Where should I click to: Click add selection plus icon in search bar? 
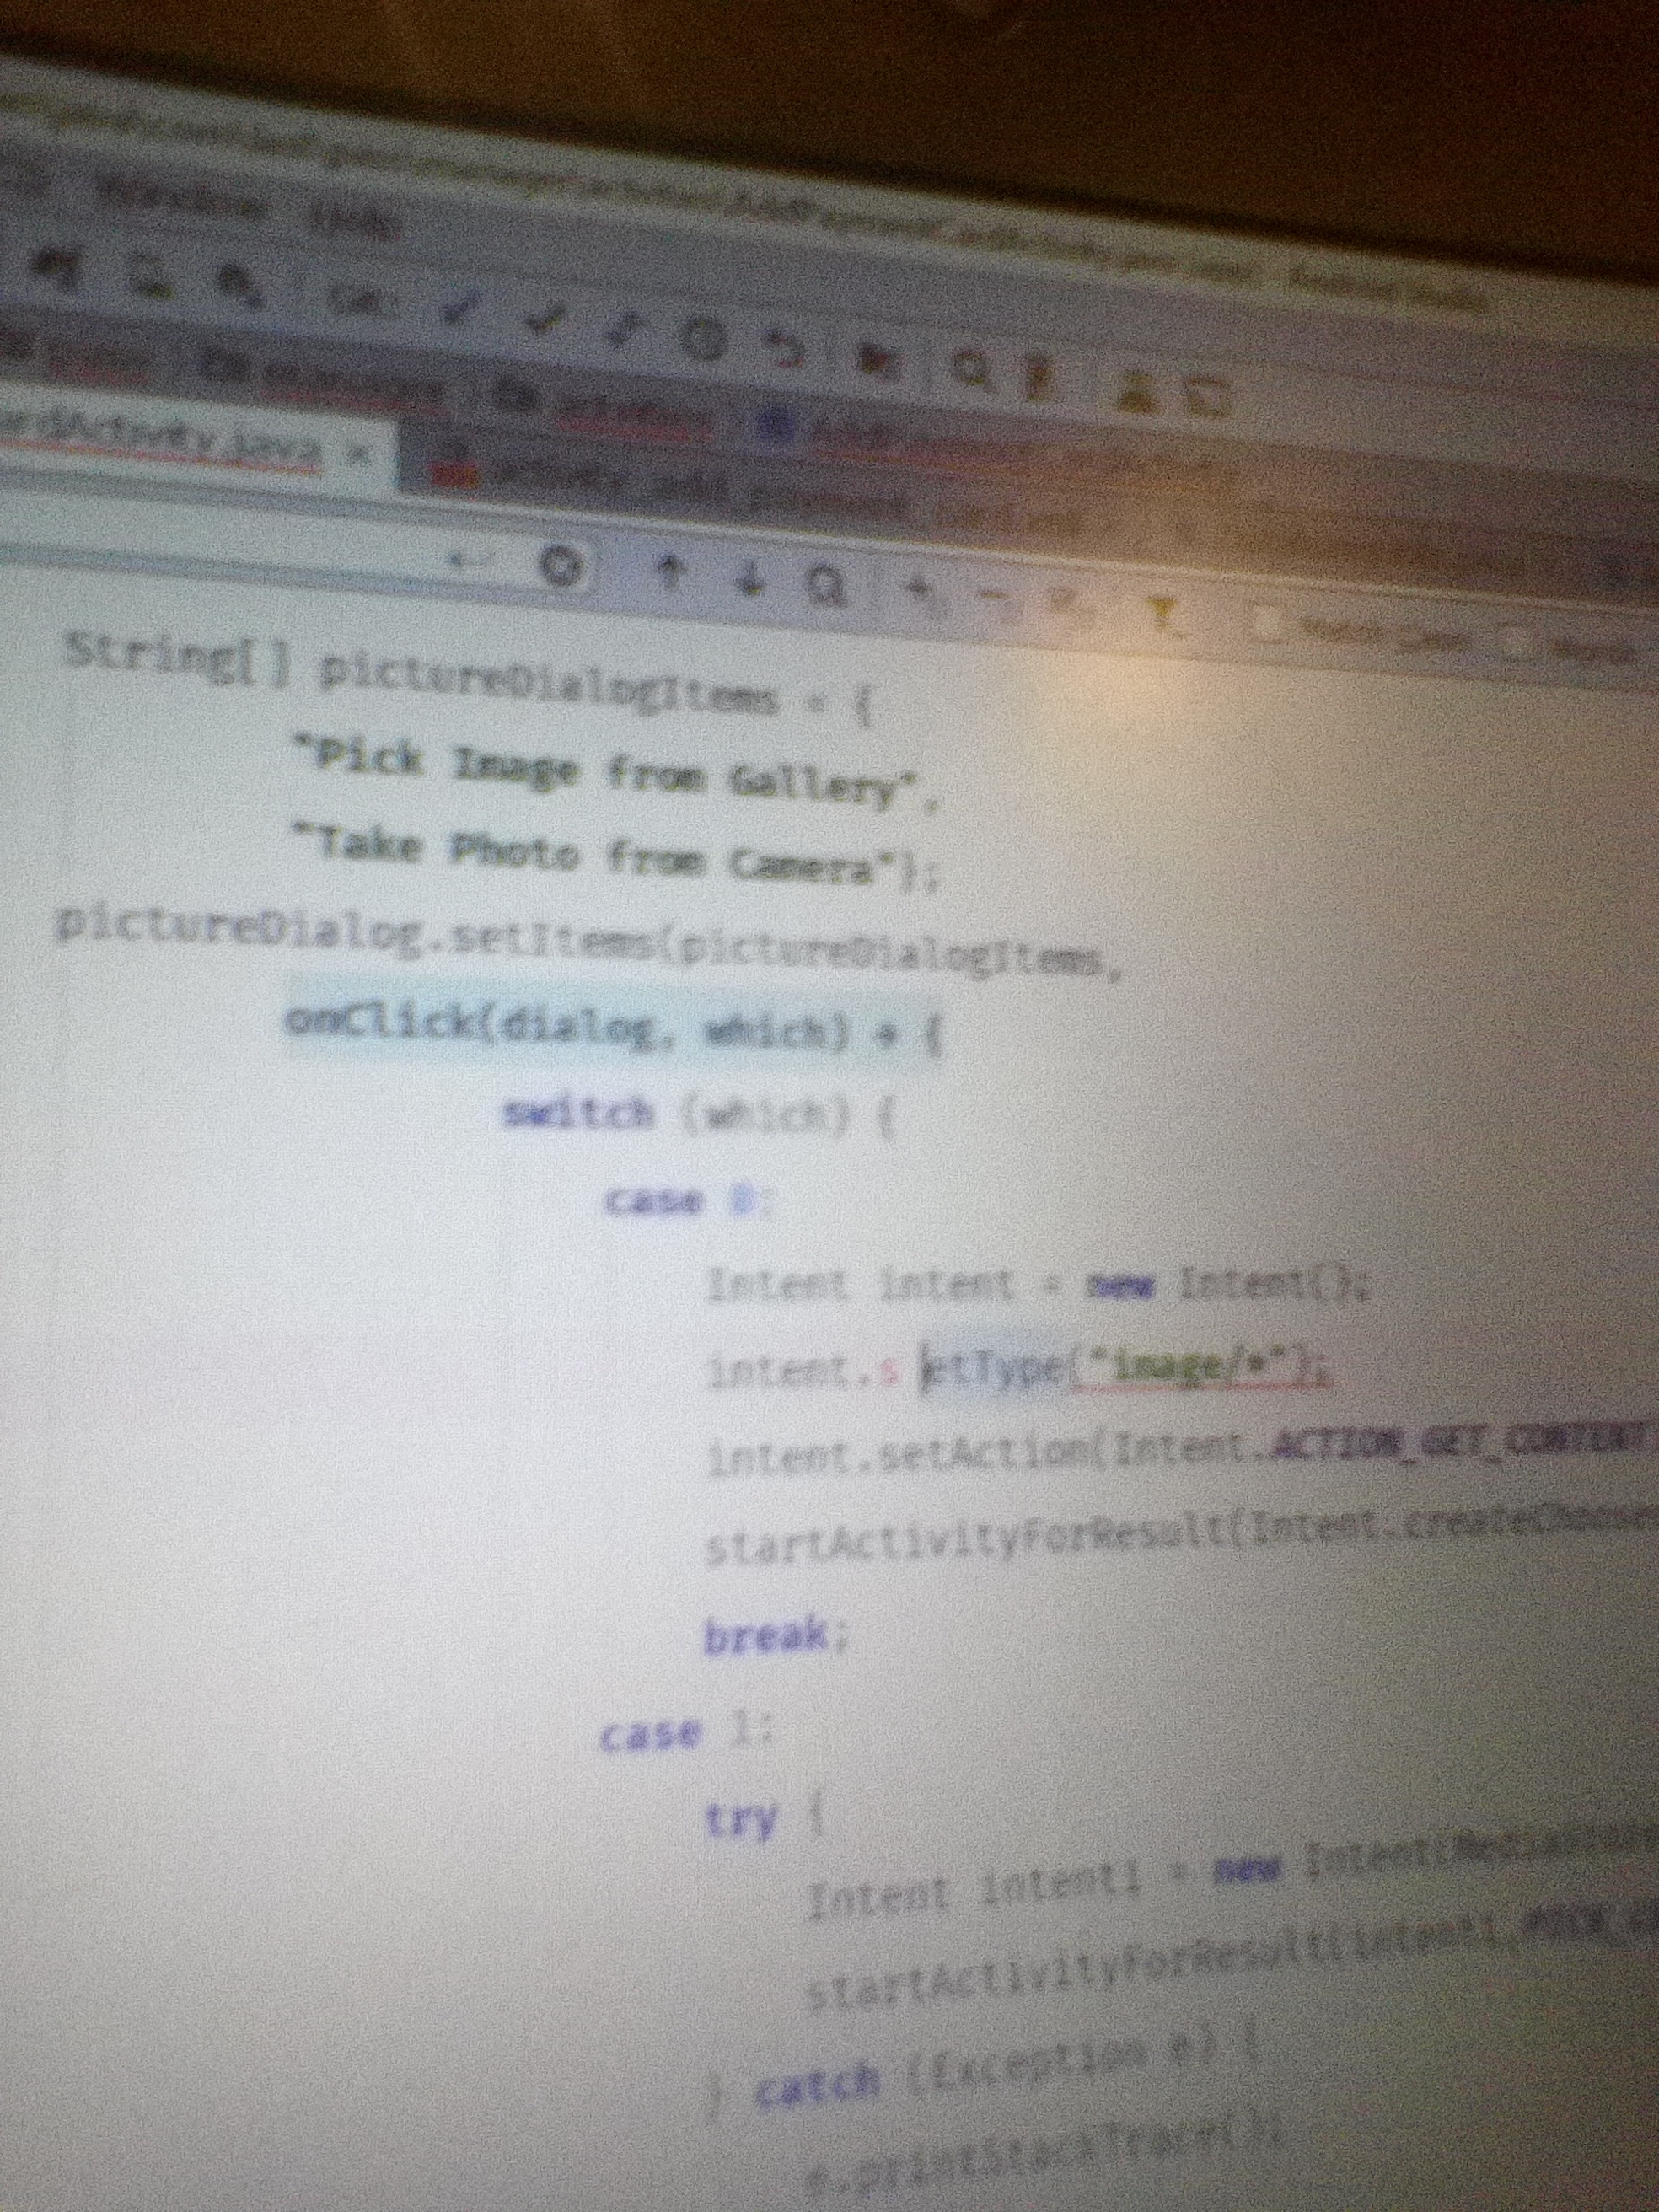[918, 590]
